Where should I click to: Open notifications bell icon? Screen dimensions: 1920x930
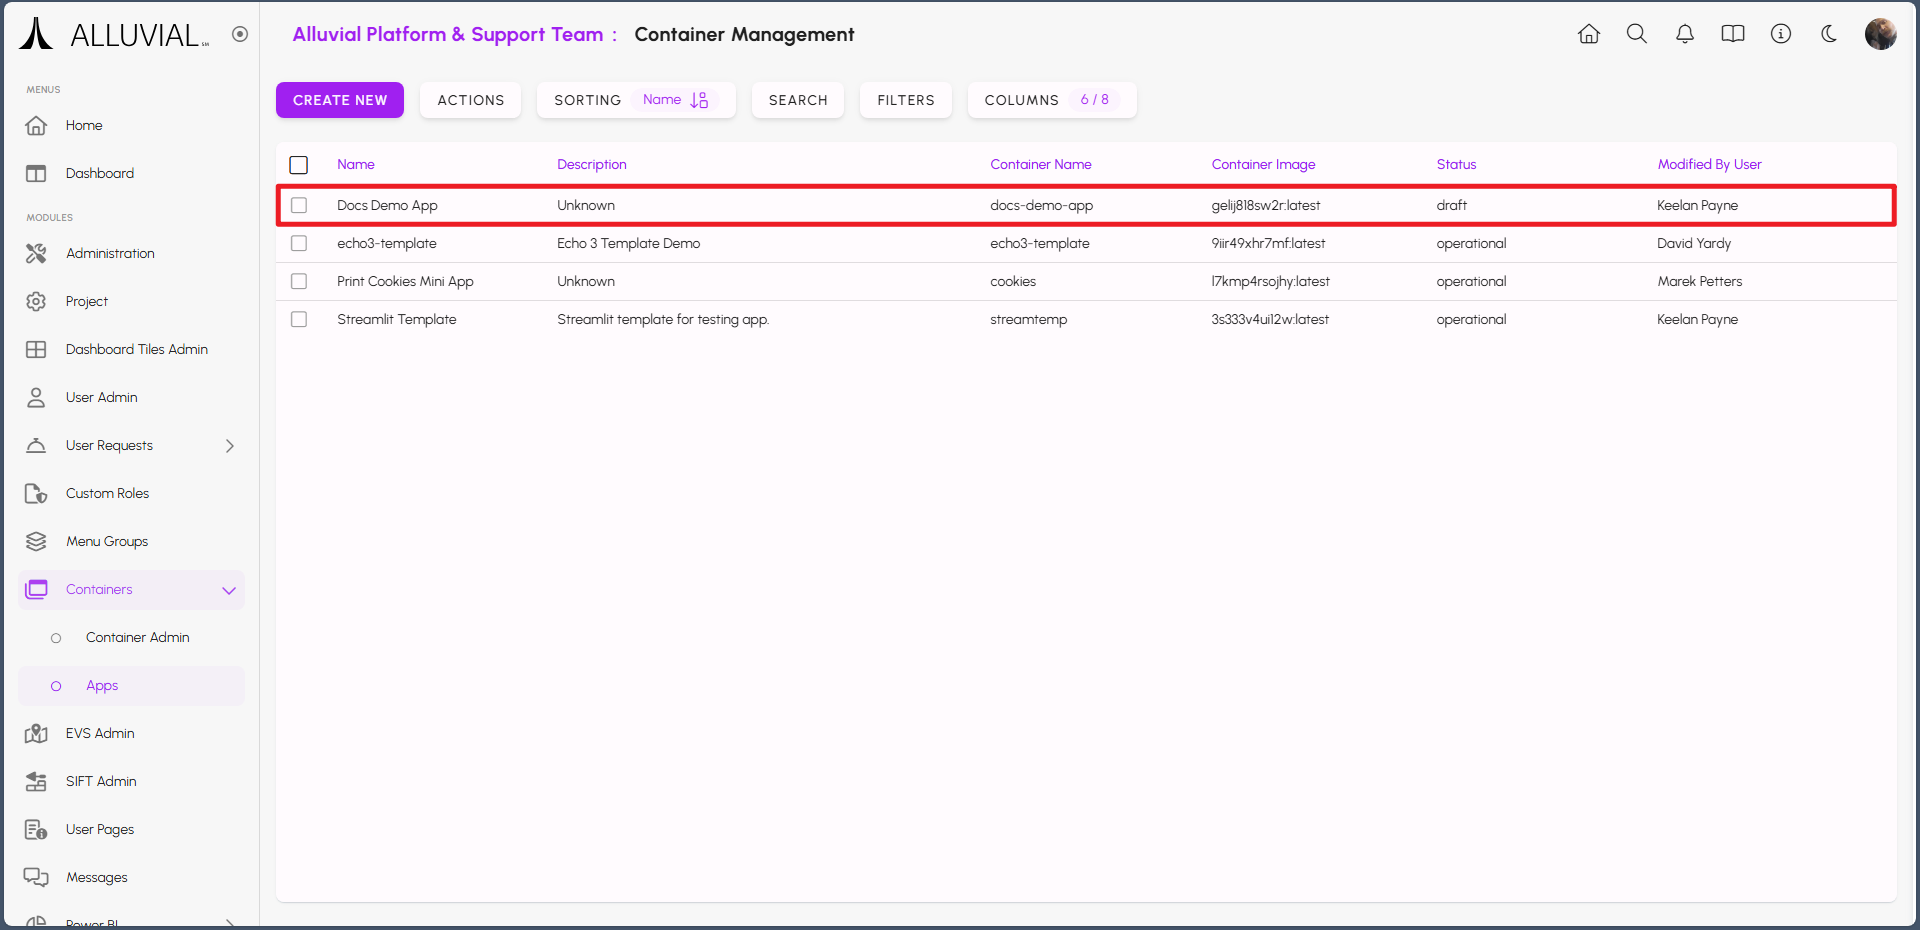tap(1684, 34)
